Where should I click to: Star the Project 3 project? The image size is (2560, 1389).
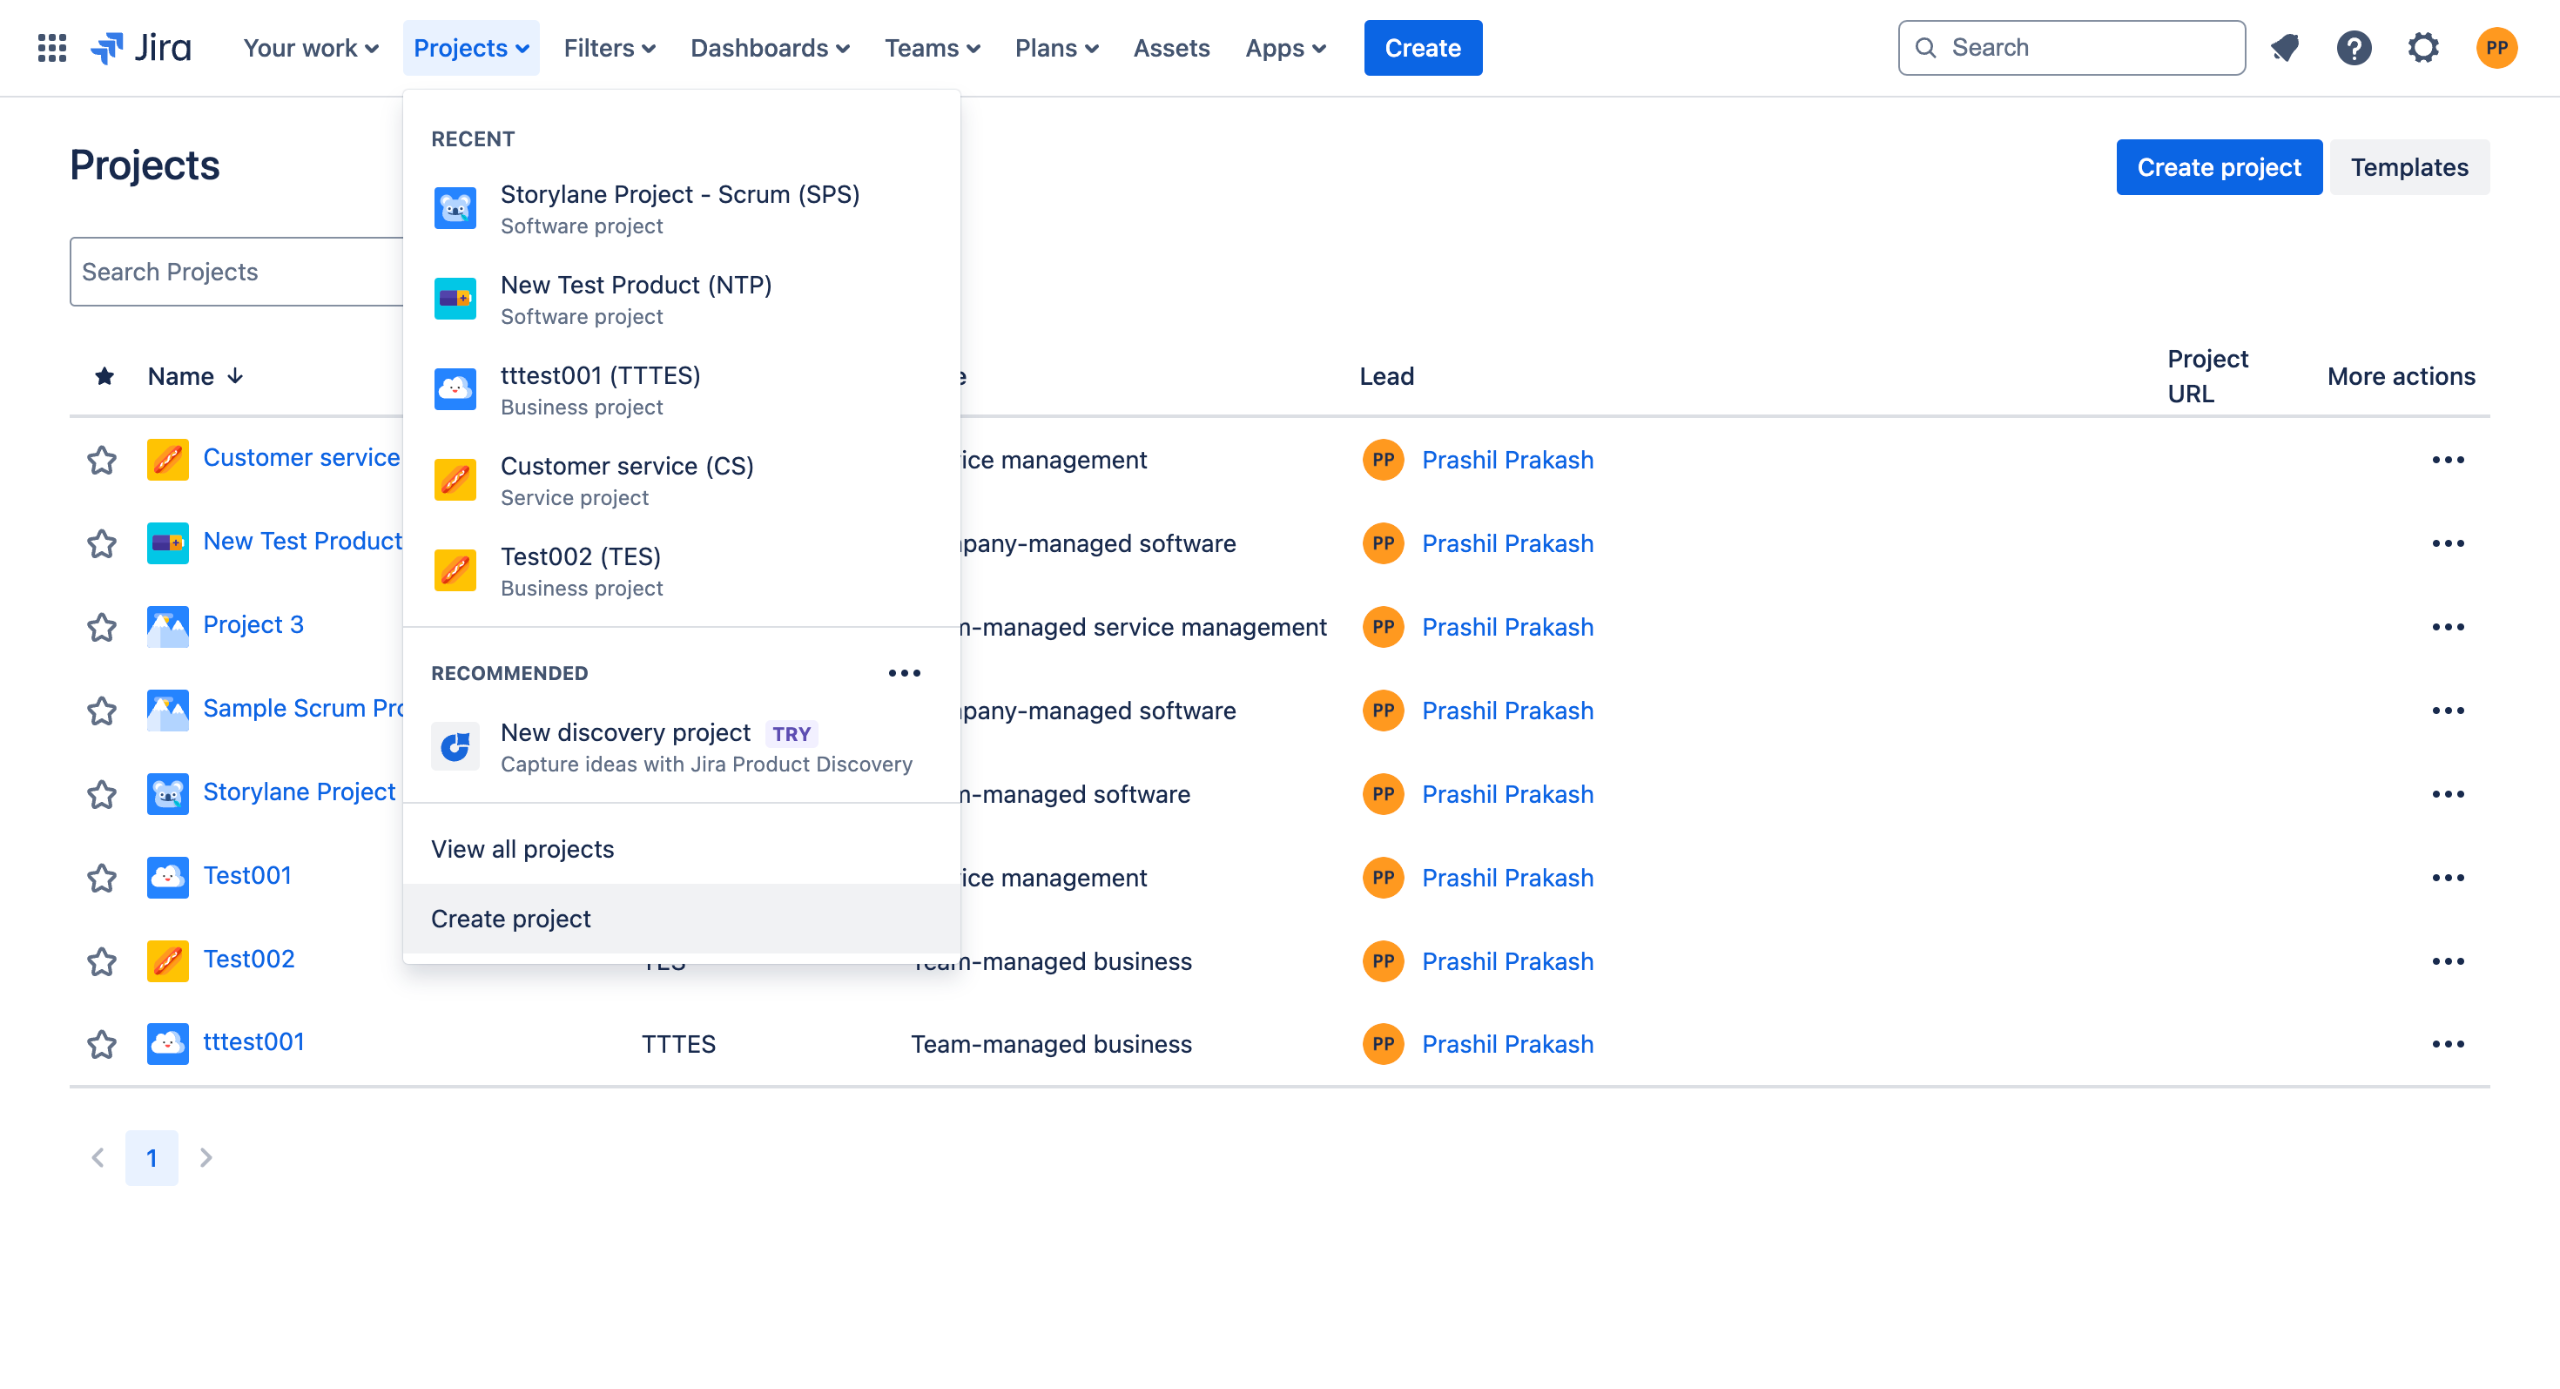102,627
